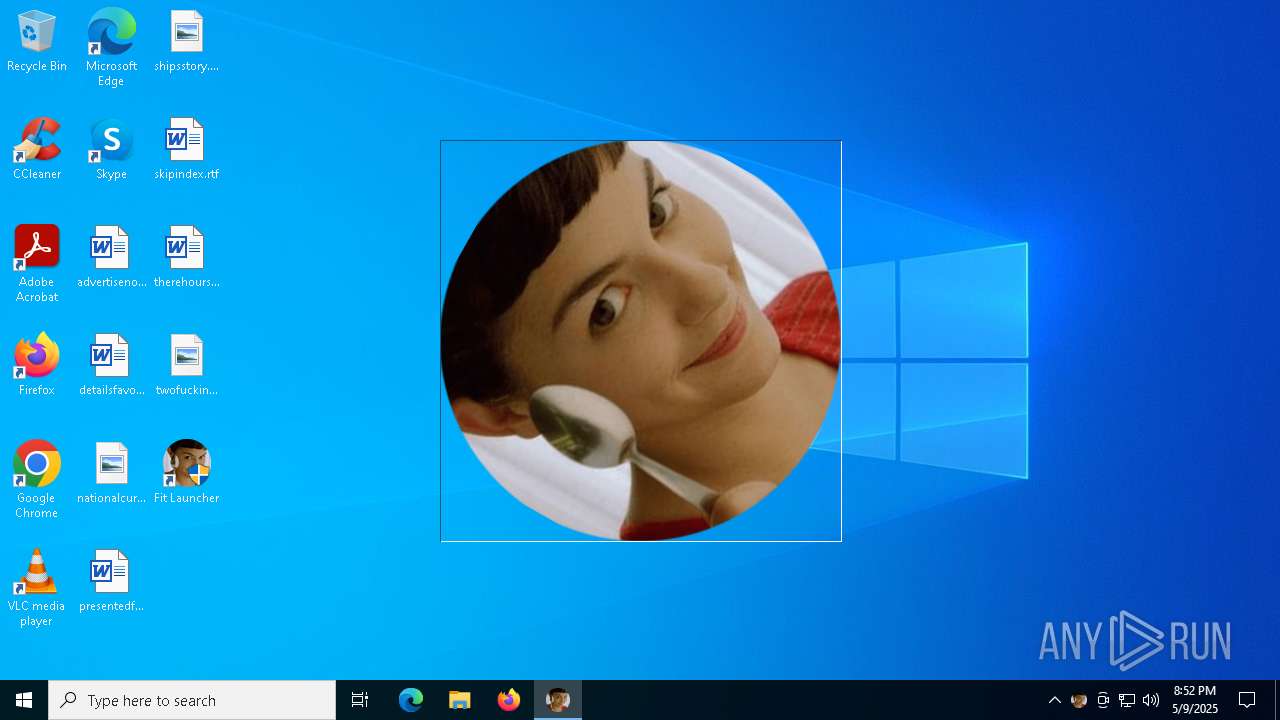Select the Adobe Acrobat shortcut

[x=37, y=264]
